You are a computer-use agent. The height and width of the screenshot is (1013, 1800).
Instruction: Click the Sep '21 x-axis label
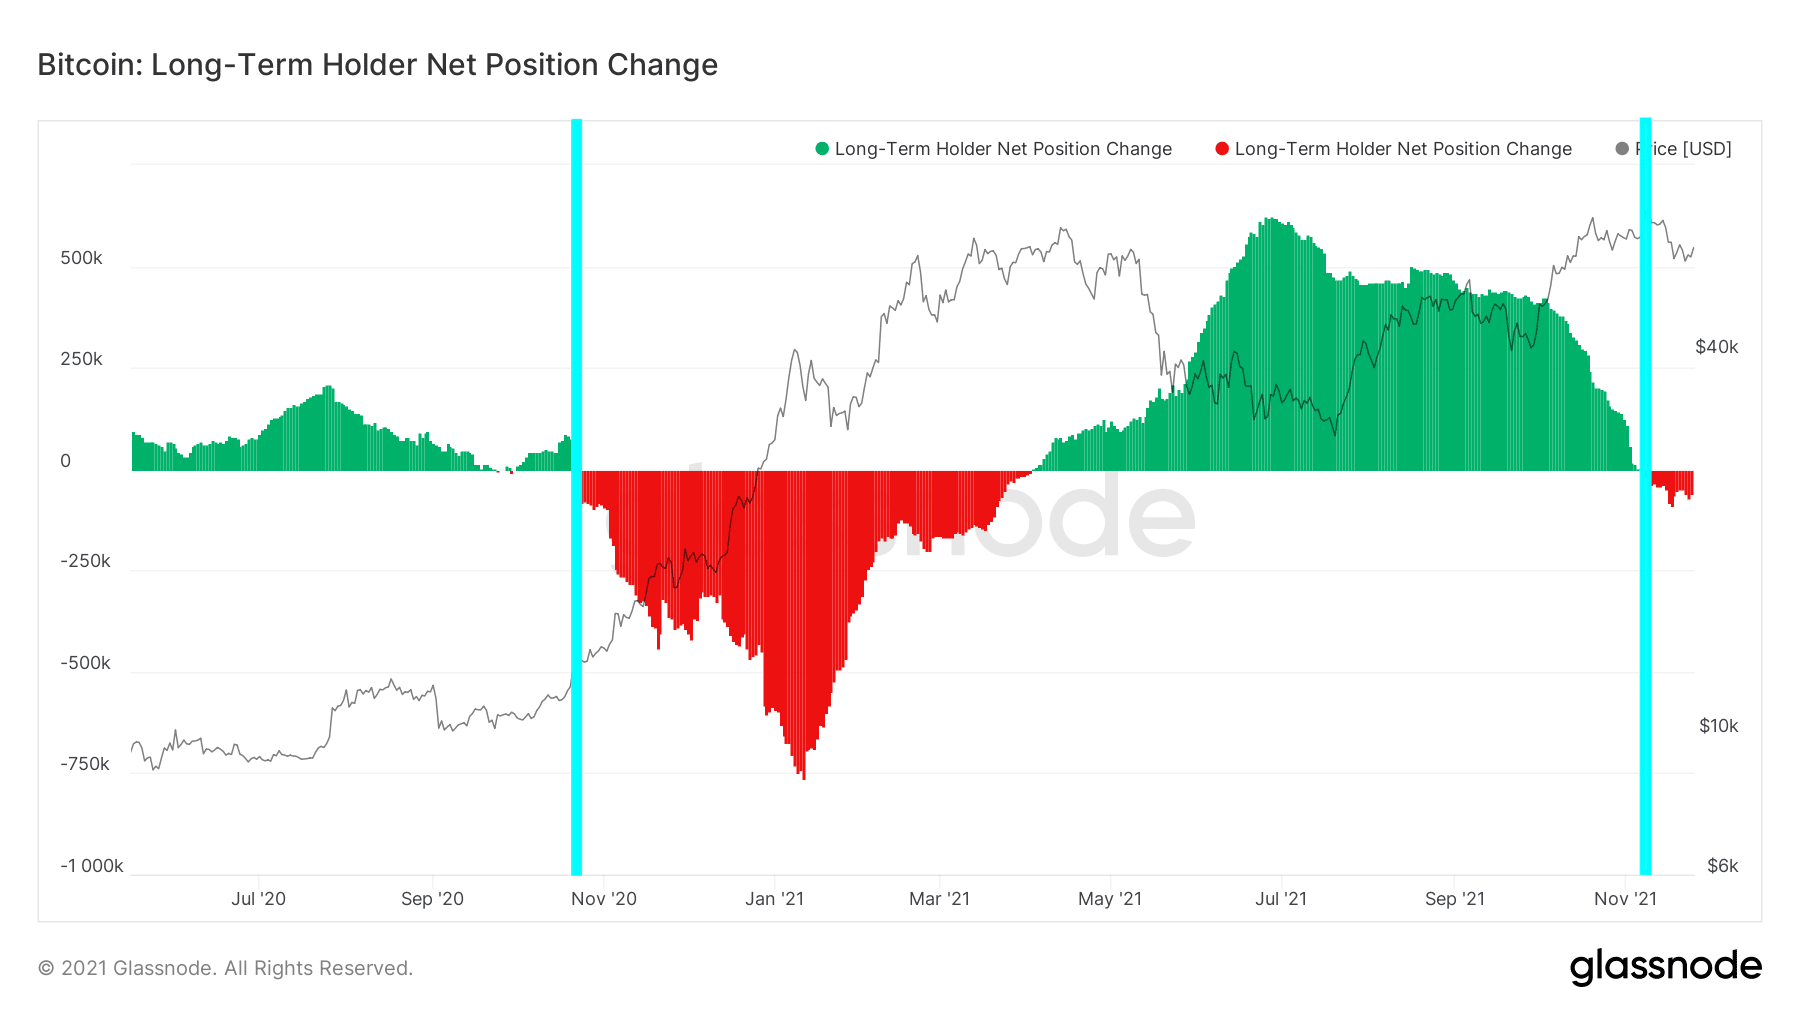[x=1455, y=899]
